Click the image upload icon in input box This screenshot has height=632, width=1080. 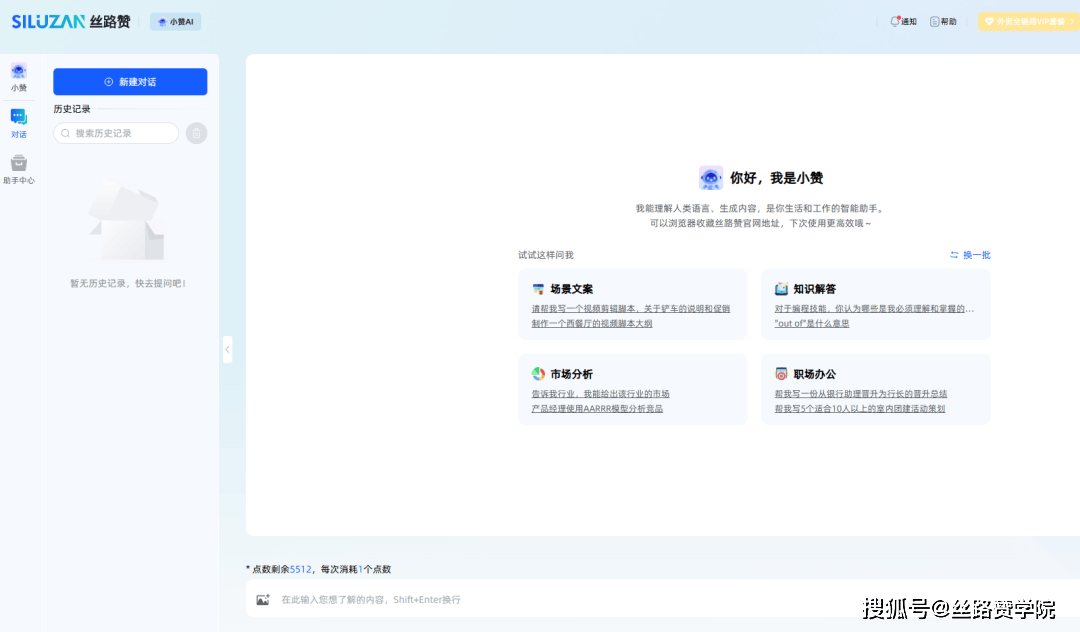pos(263,600)
